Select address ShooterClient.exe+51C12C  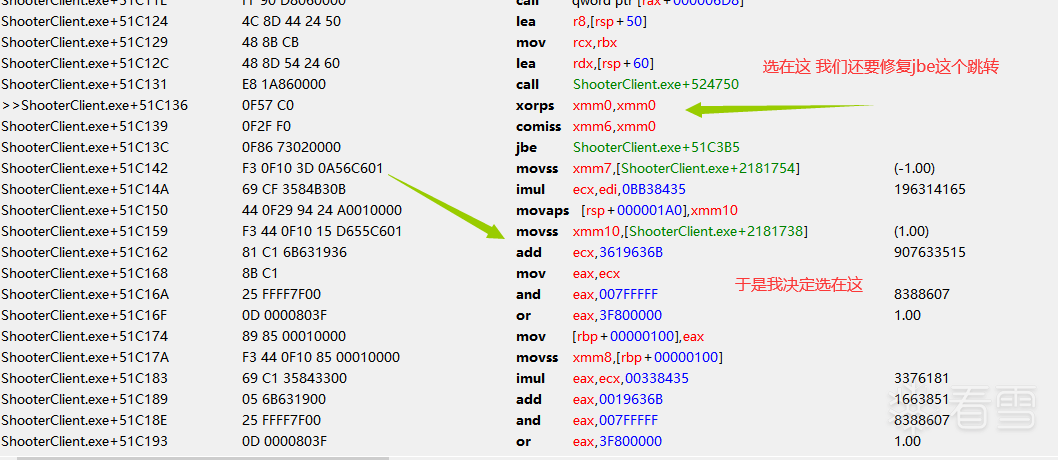[84, 63]
